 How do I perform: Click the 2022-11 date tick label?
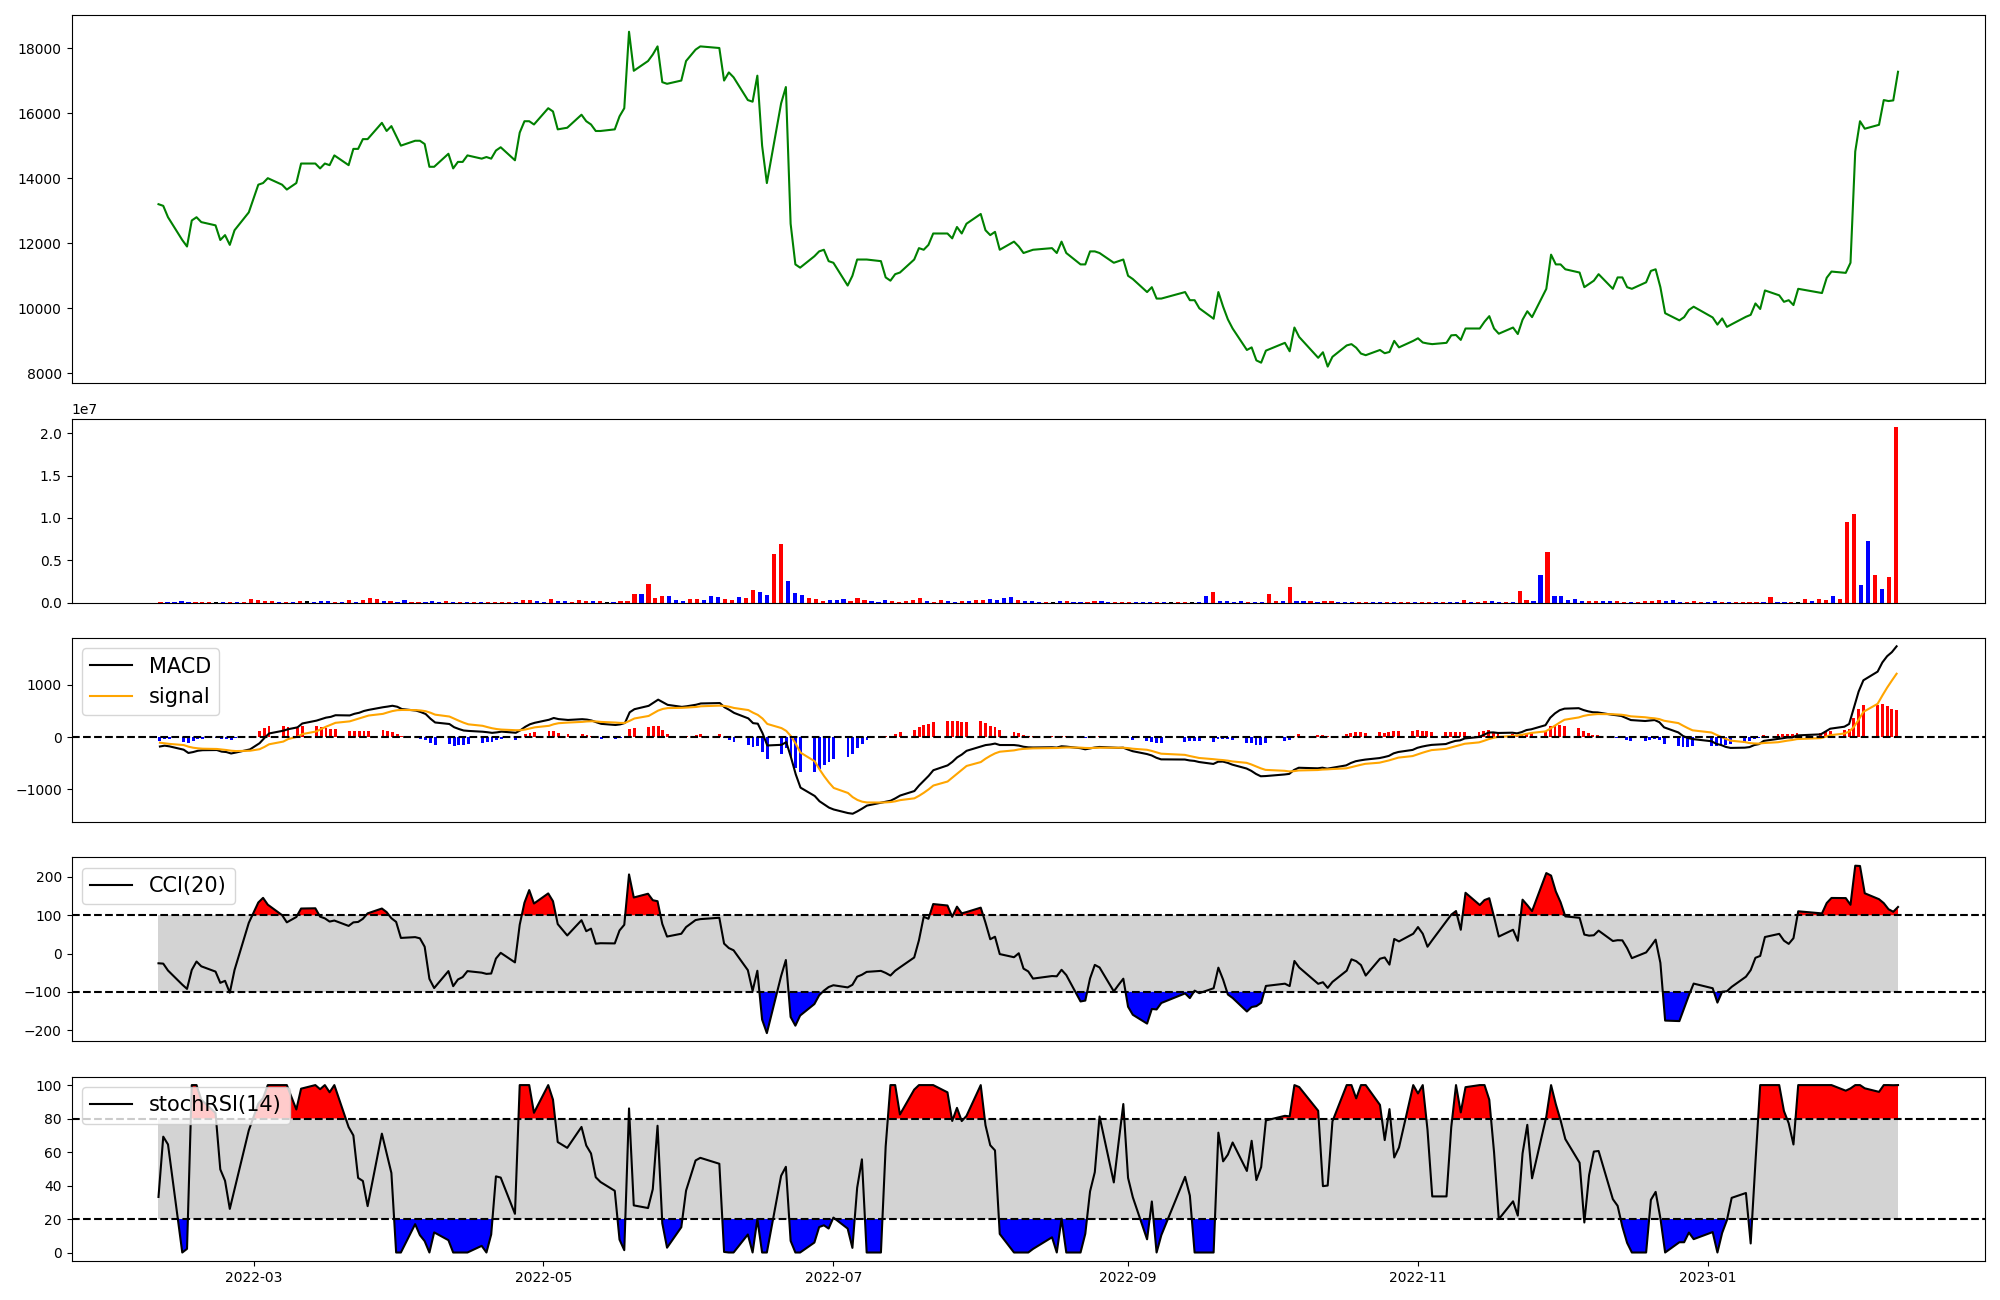(x=1418, y=1277)
